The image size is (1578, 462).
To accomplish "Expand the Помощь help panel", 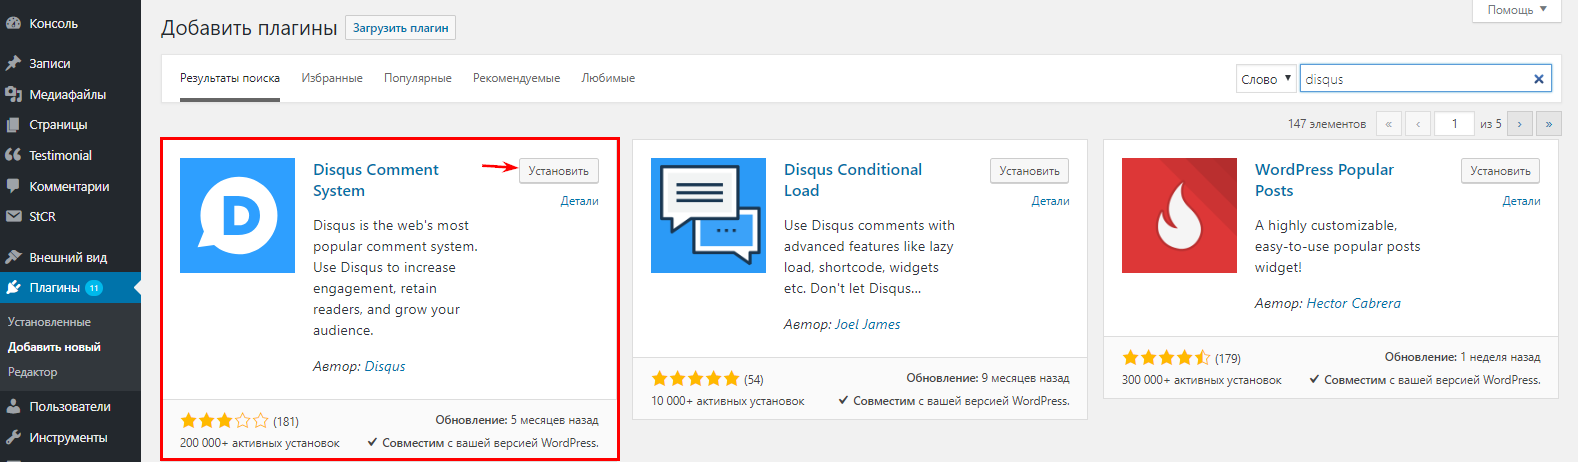I will pyautogui.click(x=1516, y=10).
